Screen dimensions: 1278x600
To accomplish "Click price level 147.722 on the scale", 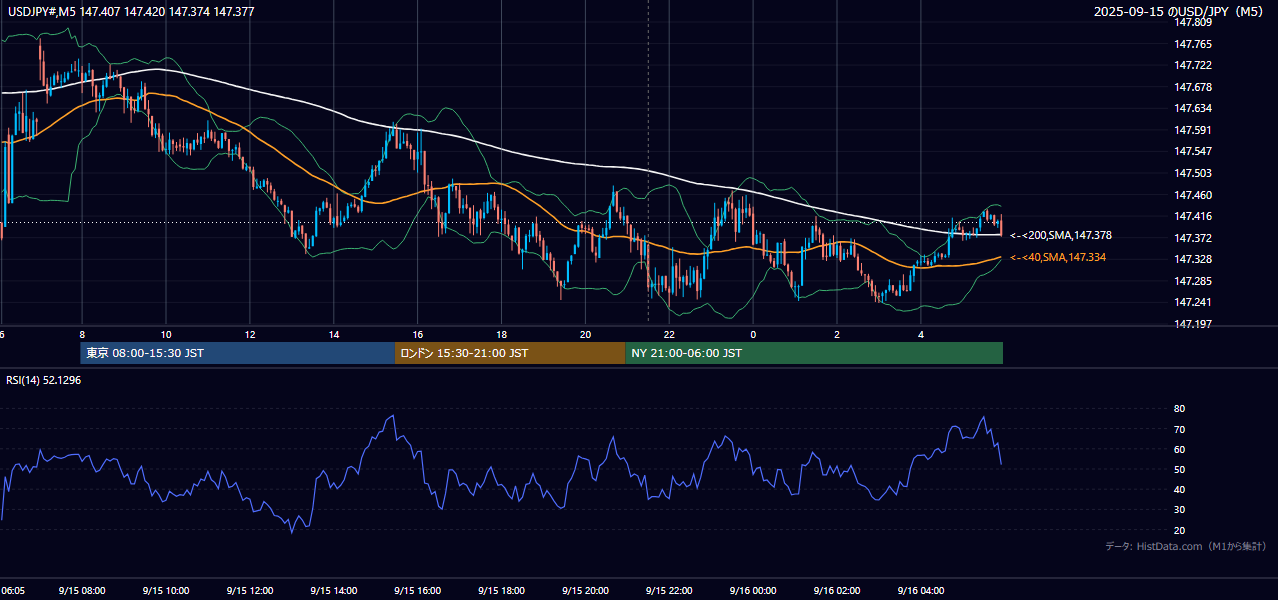I will click(1192, 65).
